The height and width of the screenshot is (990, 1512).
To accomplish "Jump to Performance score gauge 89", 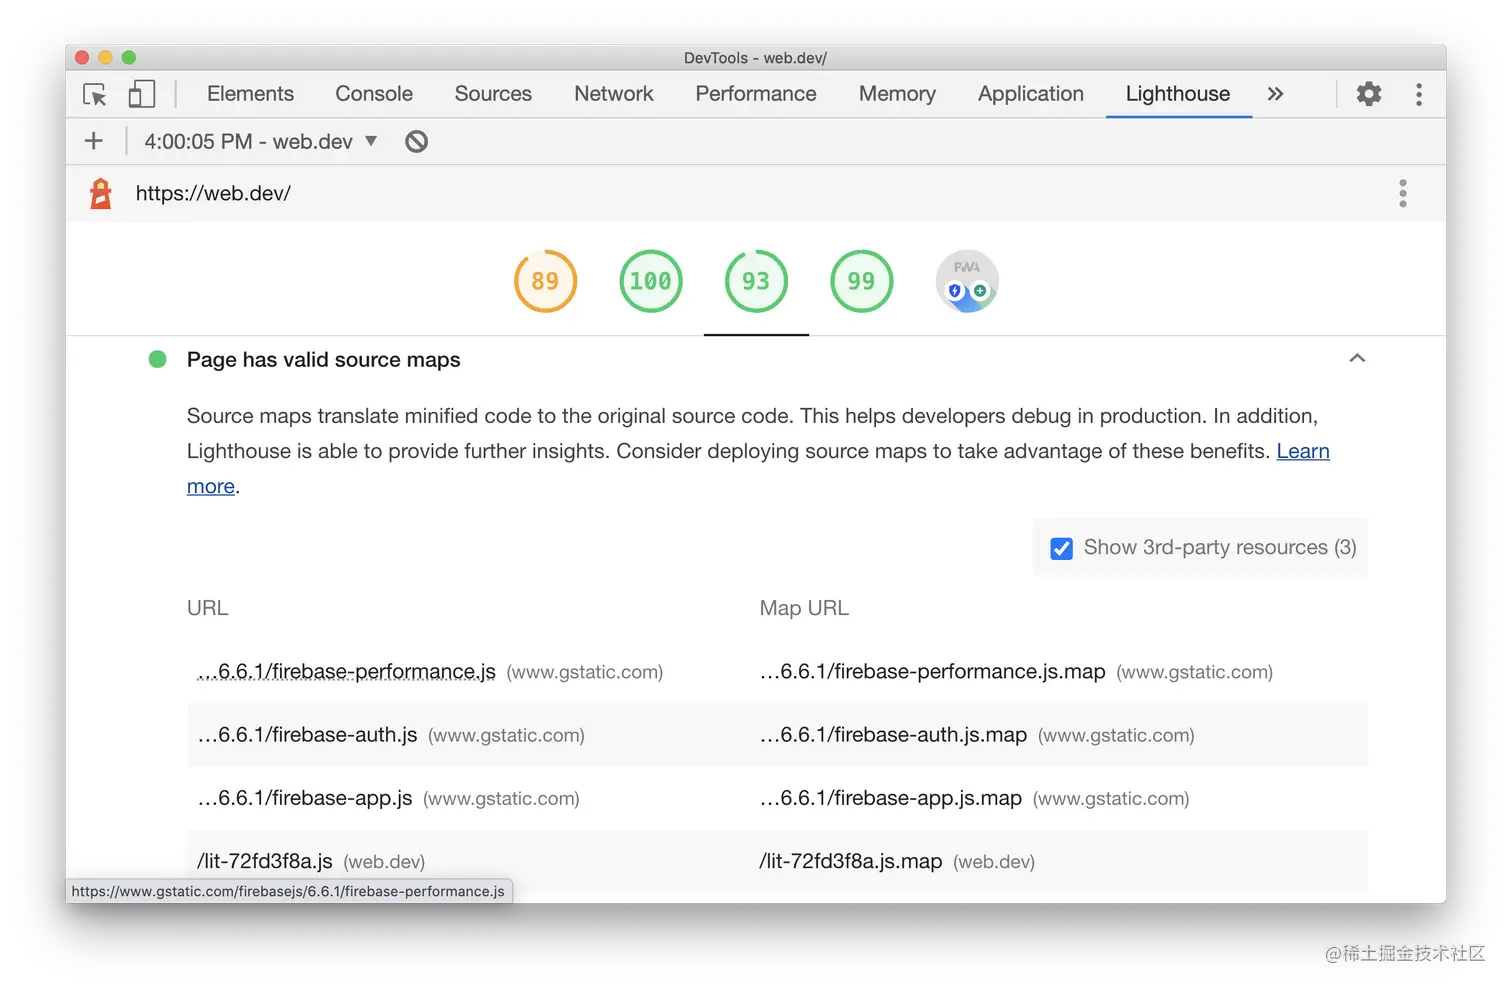I will coord(545,281).
